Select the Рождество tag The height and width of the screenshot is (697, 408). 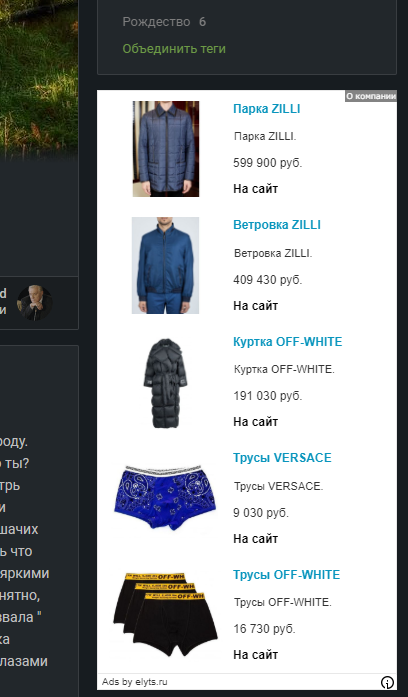coord(156,21)
